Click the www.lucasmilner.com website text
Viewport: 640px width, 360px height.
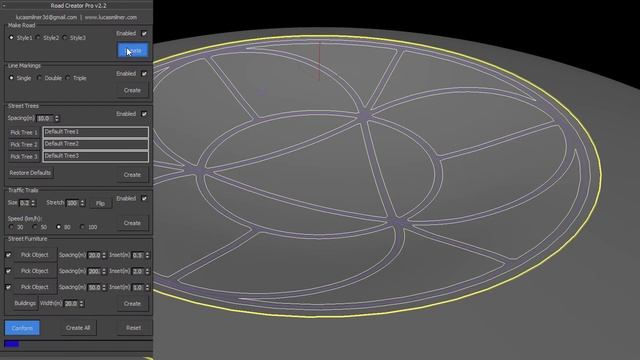[111, 18]
